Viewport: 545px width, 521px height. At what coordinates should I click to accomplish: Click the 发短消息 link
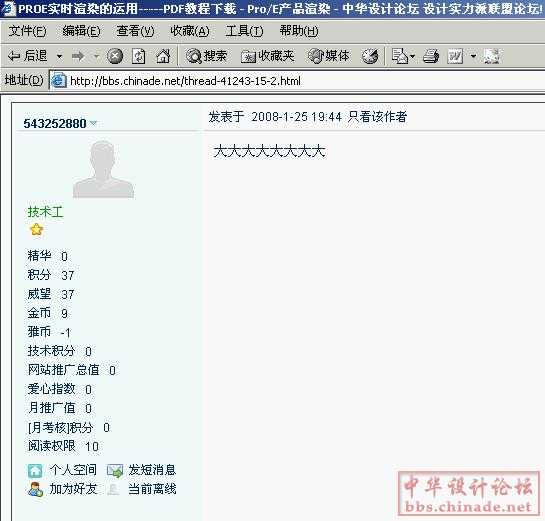(x=152, y=470)
